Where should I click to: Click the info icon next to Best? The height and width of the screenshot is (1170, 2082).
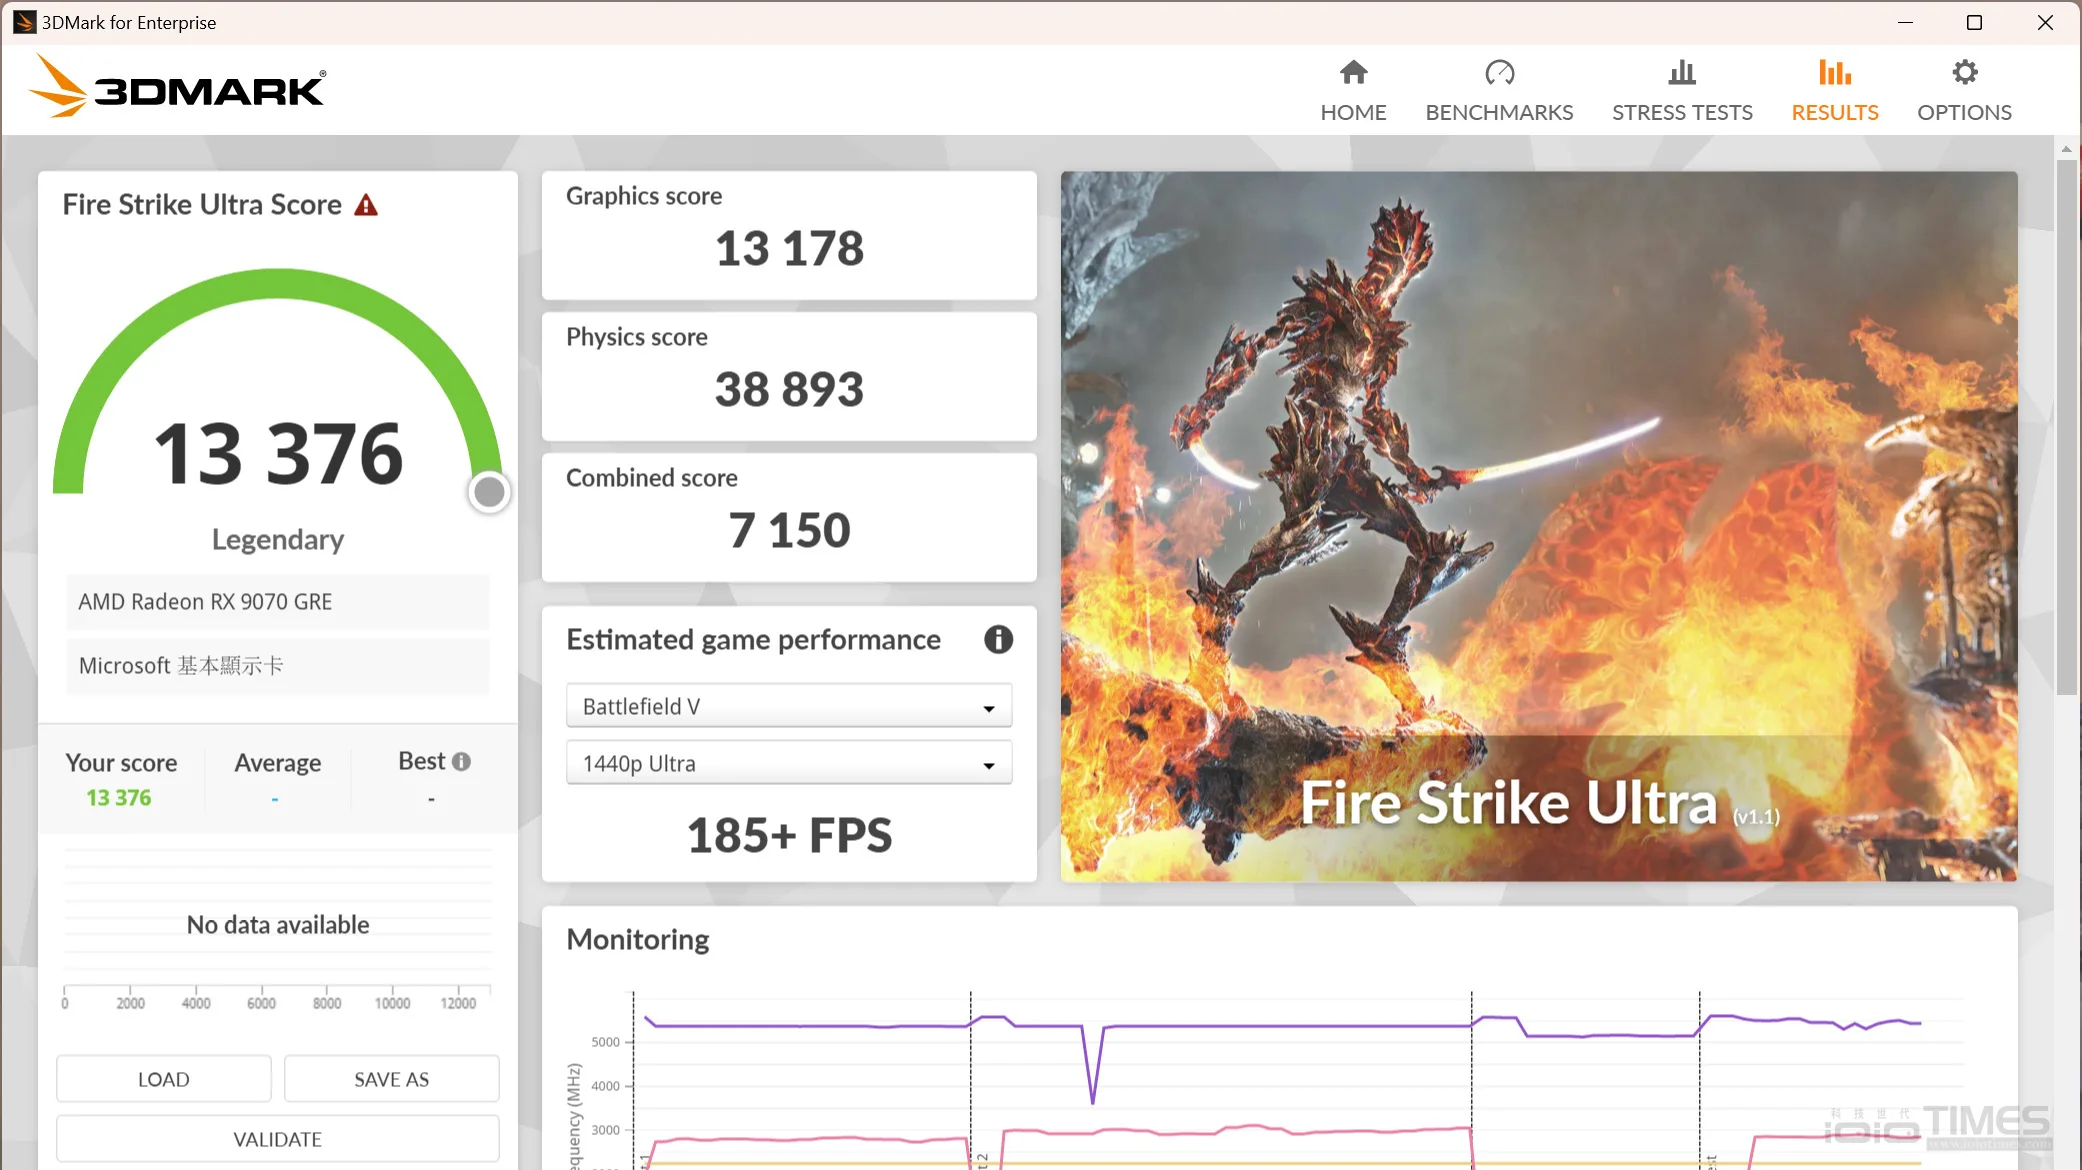(x=461, y=761)
